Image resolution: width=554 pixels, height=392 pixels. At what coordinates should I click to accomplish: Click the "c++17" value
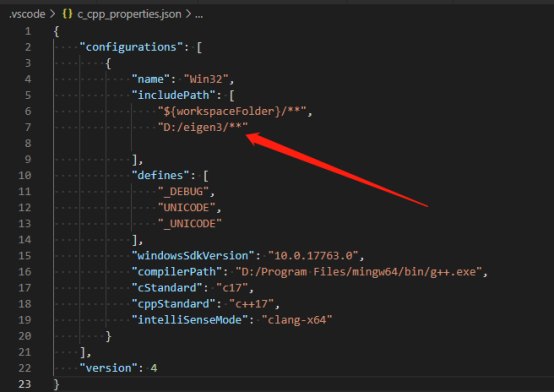[x=251, y=304]
